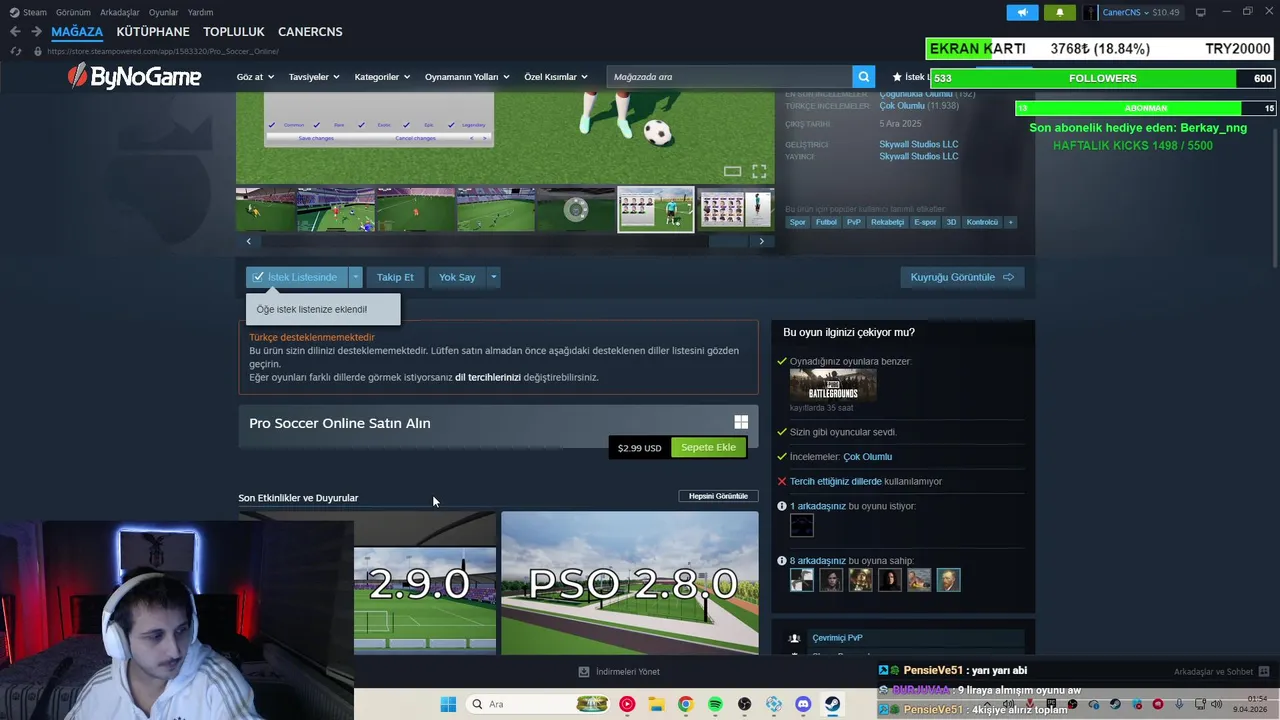Viewport: 1280px width, 720px height.
Task: Expand the dropdown arrow beside İstek Listesinde
Action: coord(355,277)
